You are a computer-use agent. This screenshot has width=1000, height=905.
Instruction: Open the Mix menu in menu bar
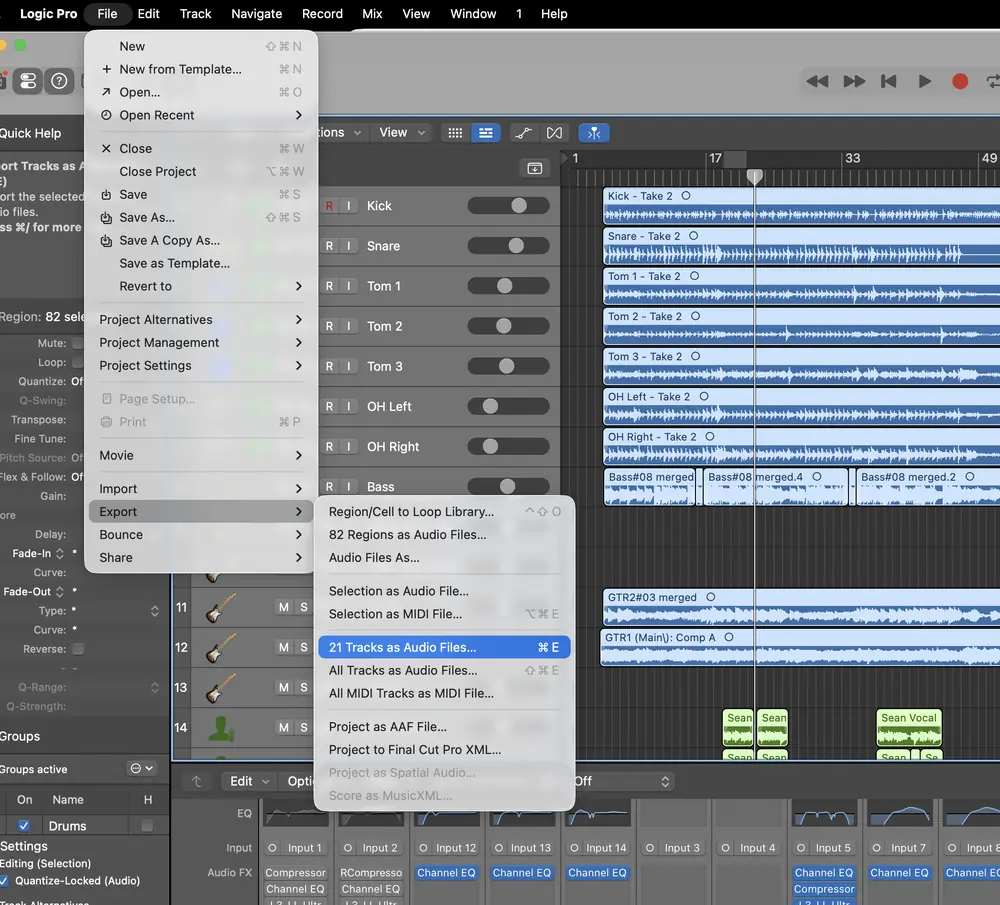[x=372, y=13]
